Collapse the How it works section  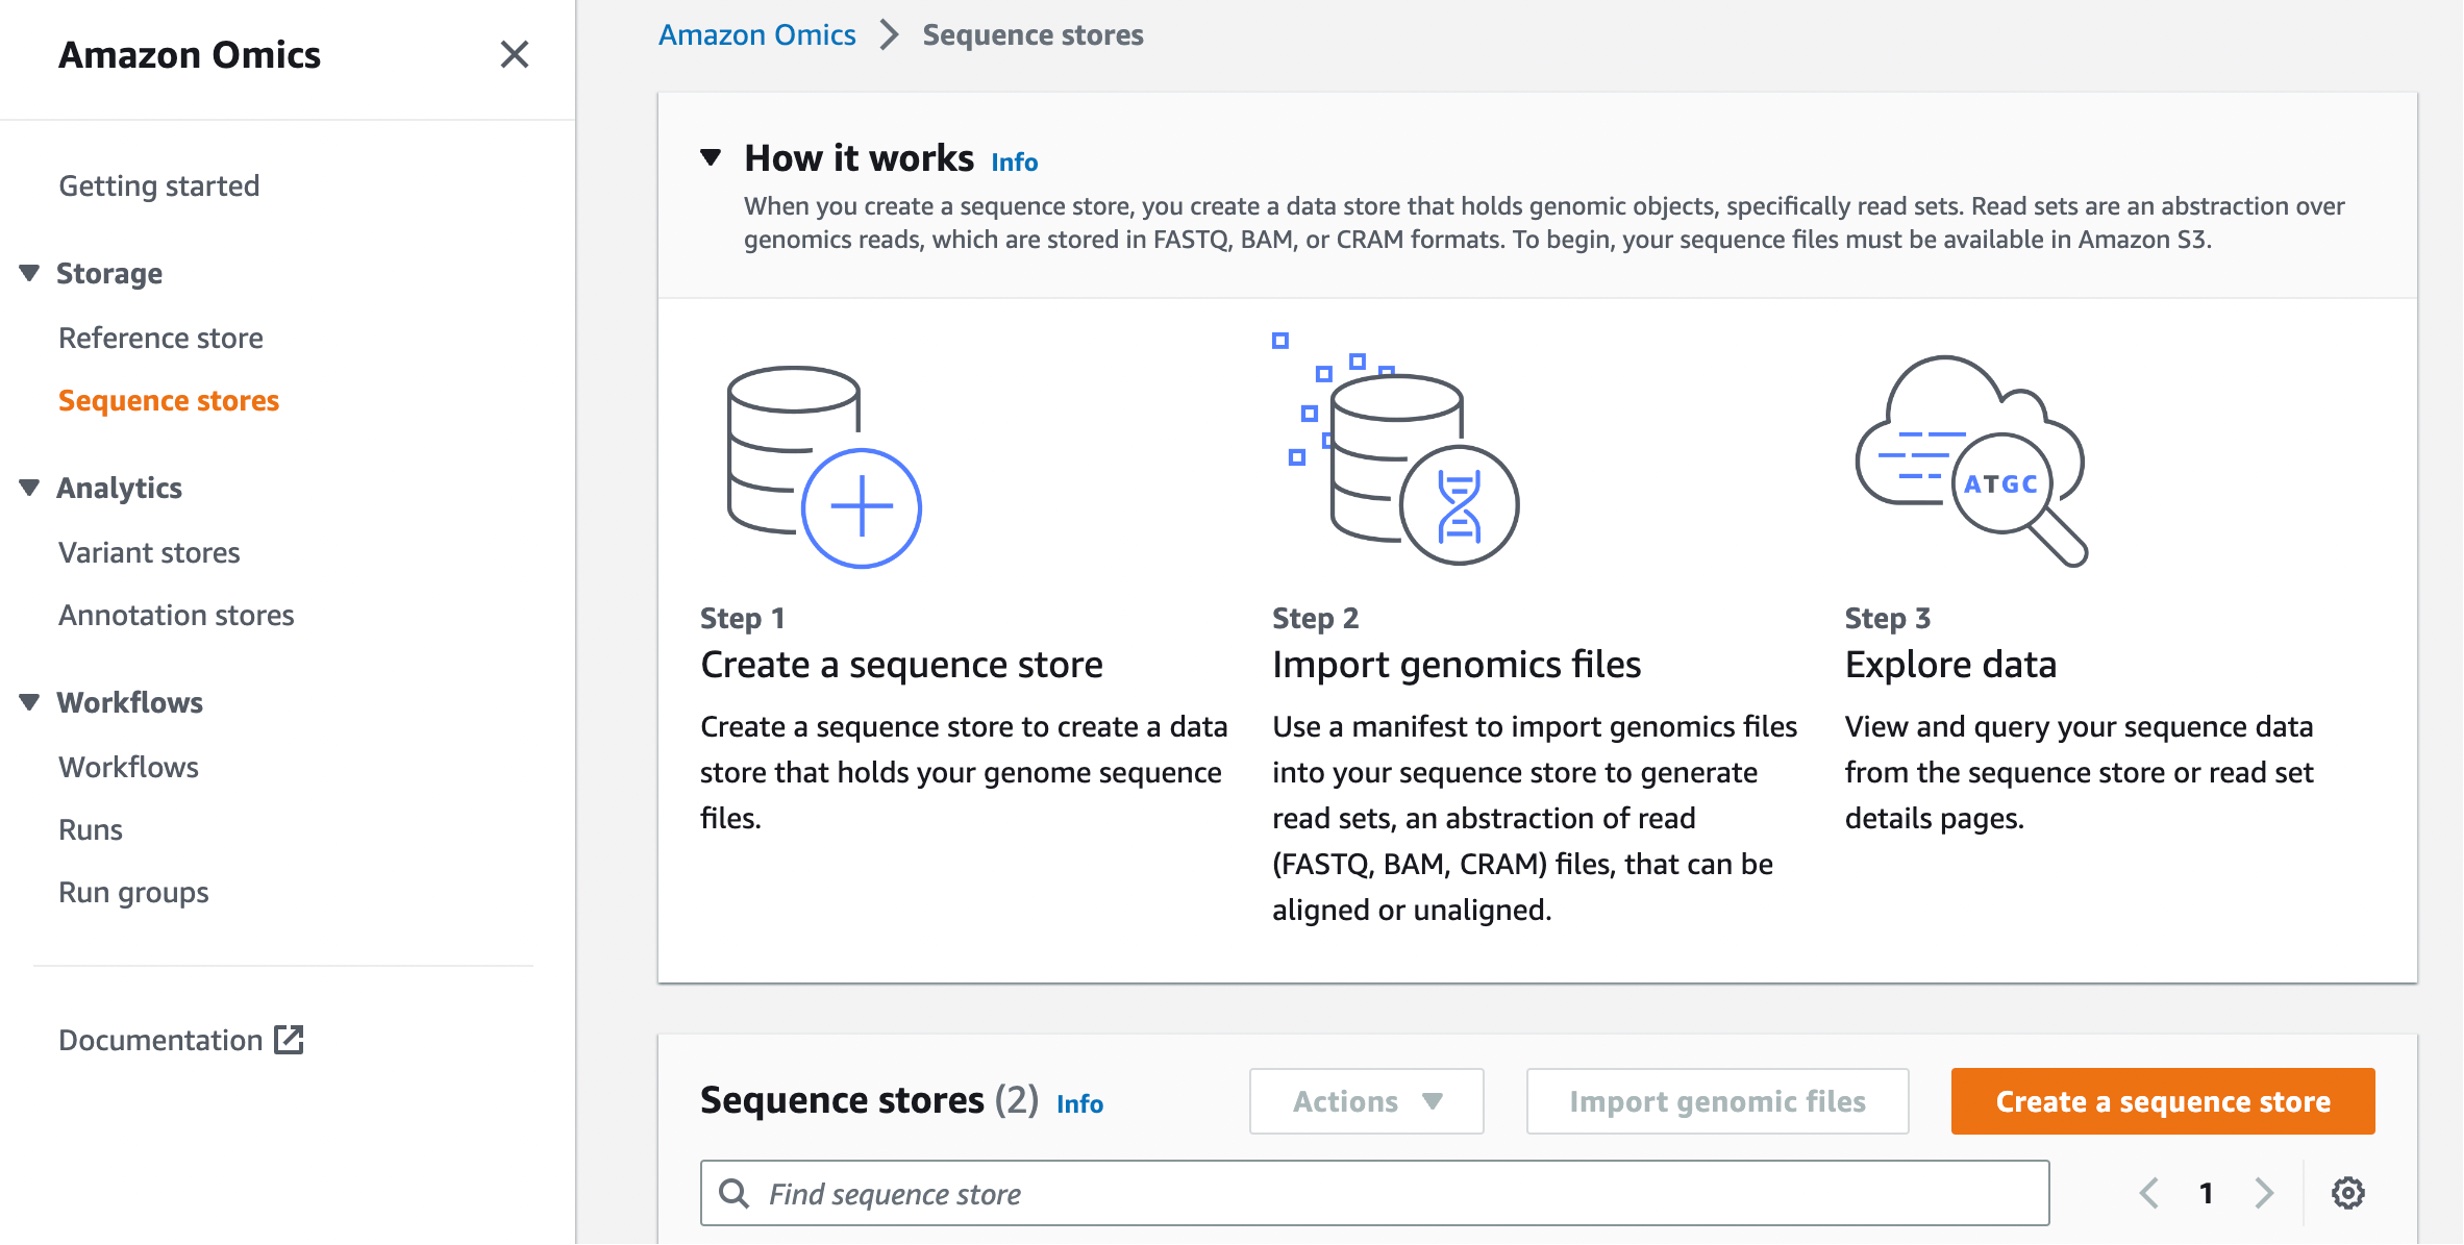(x=711, y=158)
